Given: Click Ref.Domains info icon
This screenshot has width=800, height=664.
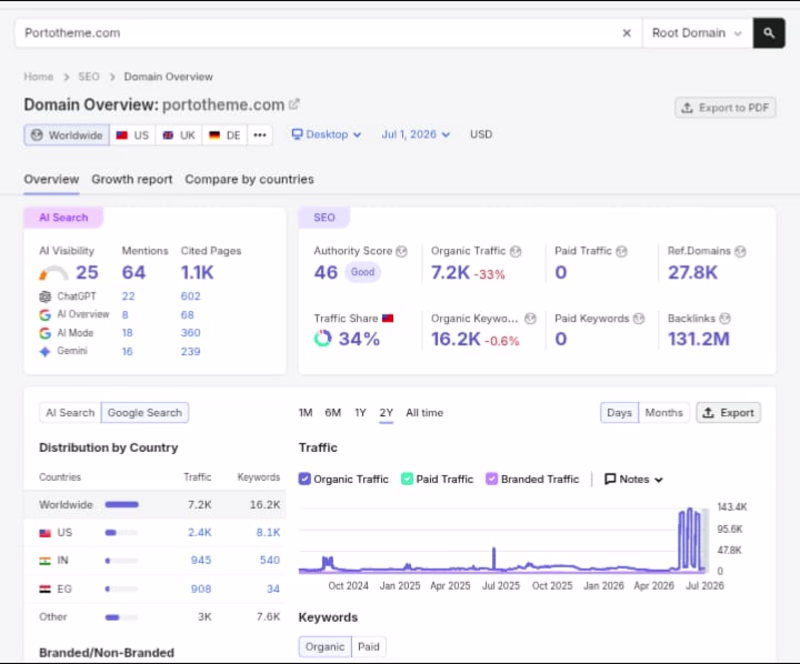Looking at the screenshot, I should coord(740,251).
